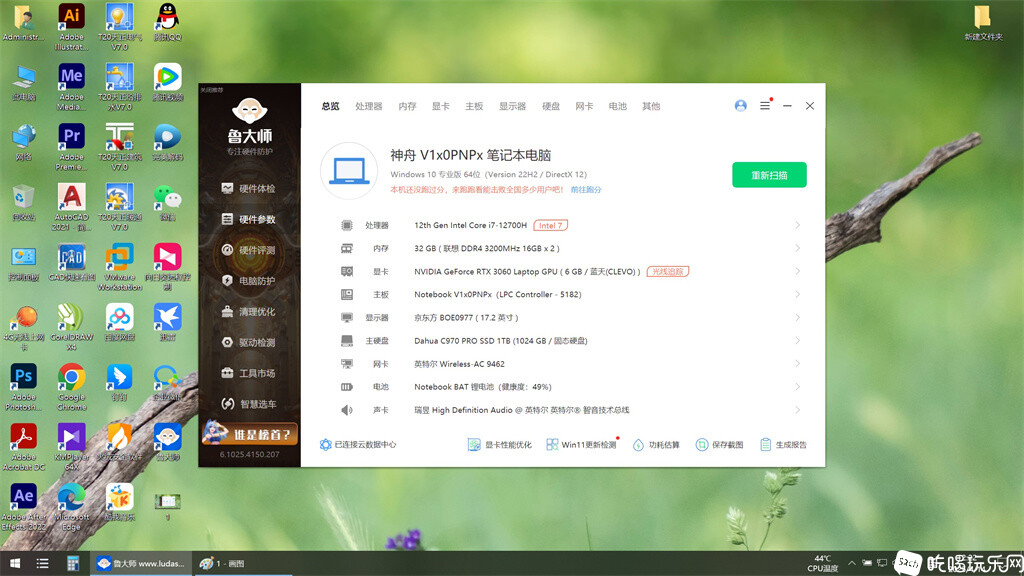This screenshot has width=1024, height=576.
Task: Switch to the 处理器 tab
Action: click(x=369, y=106)
